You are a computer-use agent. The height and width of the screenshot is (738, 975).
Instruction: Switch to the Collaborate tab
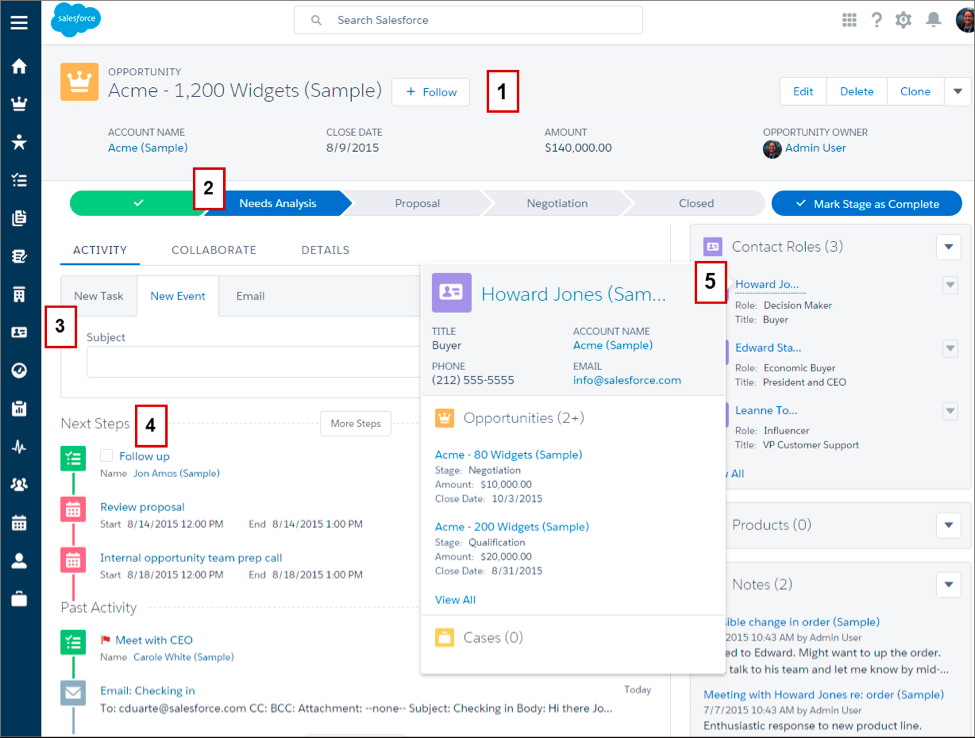click(214, 250)
